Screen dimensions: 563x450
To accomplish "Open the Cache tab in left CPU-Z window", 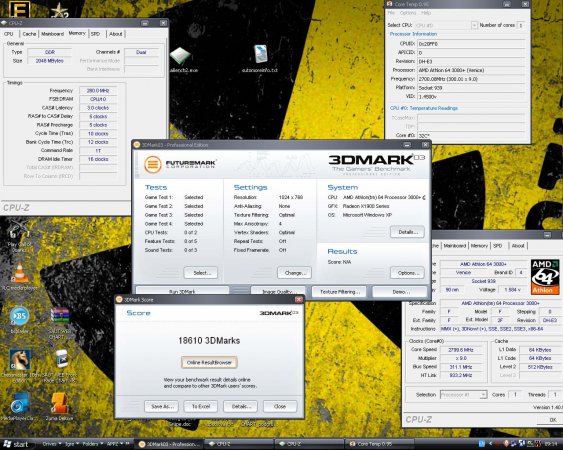I will click(29, 34).
